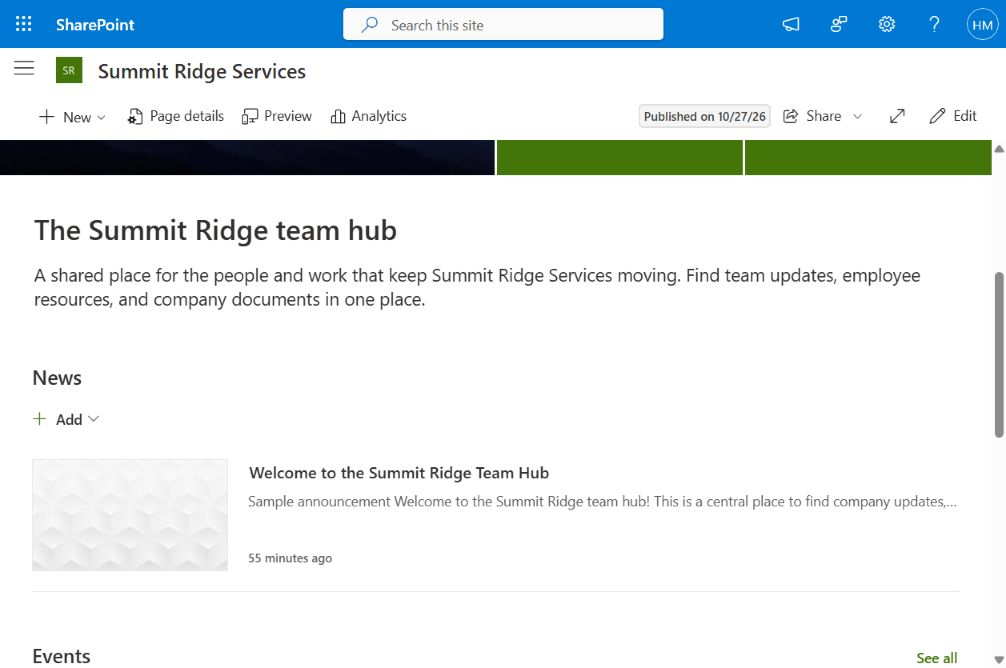
Task: Open page Preview
Action: click(277, 116)
